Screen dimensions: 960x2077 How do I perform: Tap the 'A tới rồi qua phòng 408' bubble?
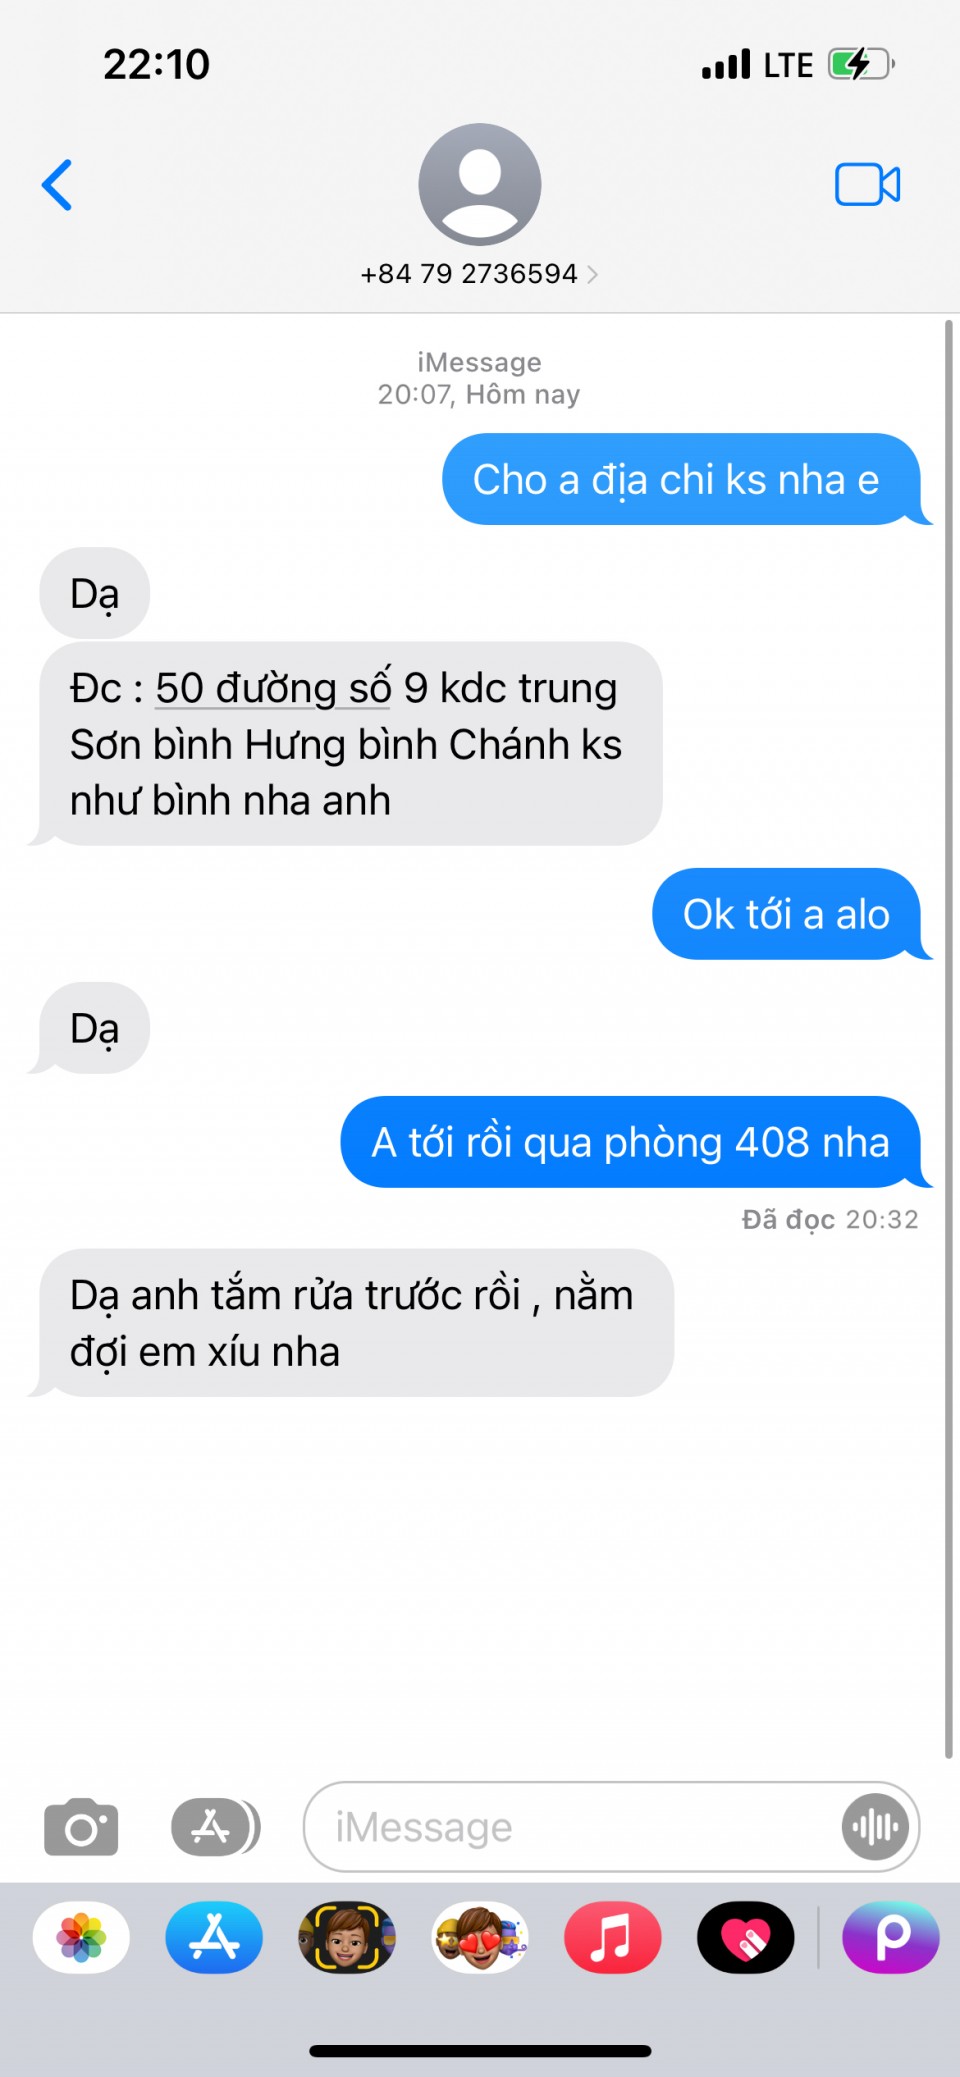[631, 1142]
